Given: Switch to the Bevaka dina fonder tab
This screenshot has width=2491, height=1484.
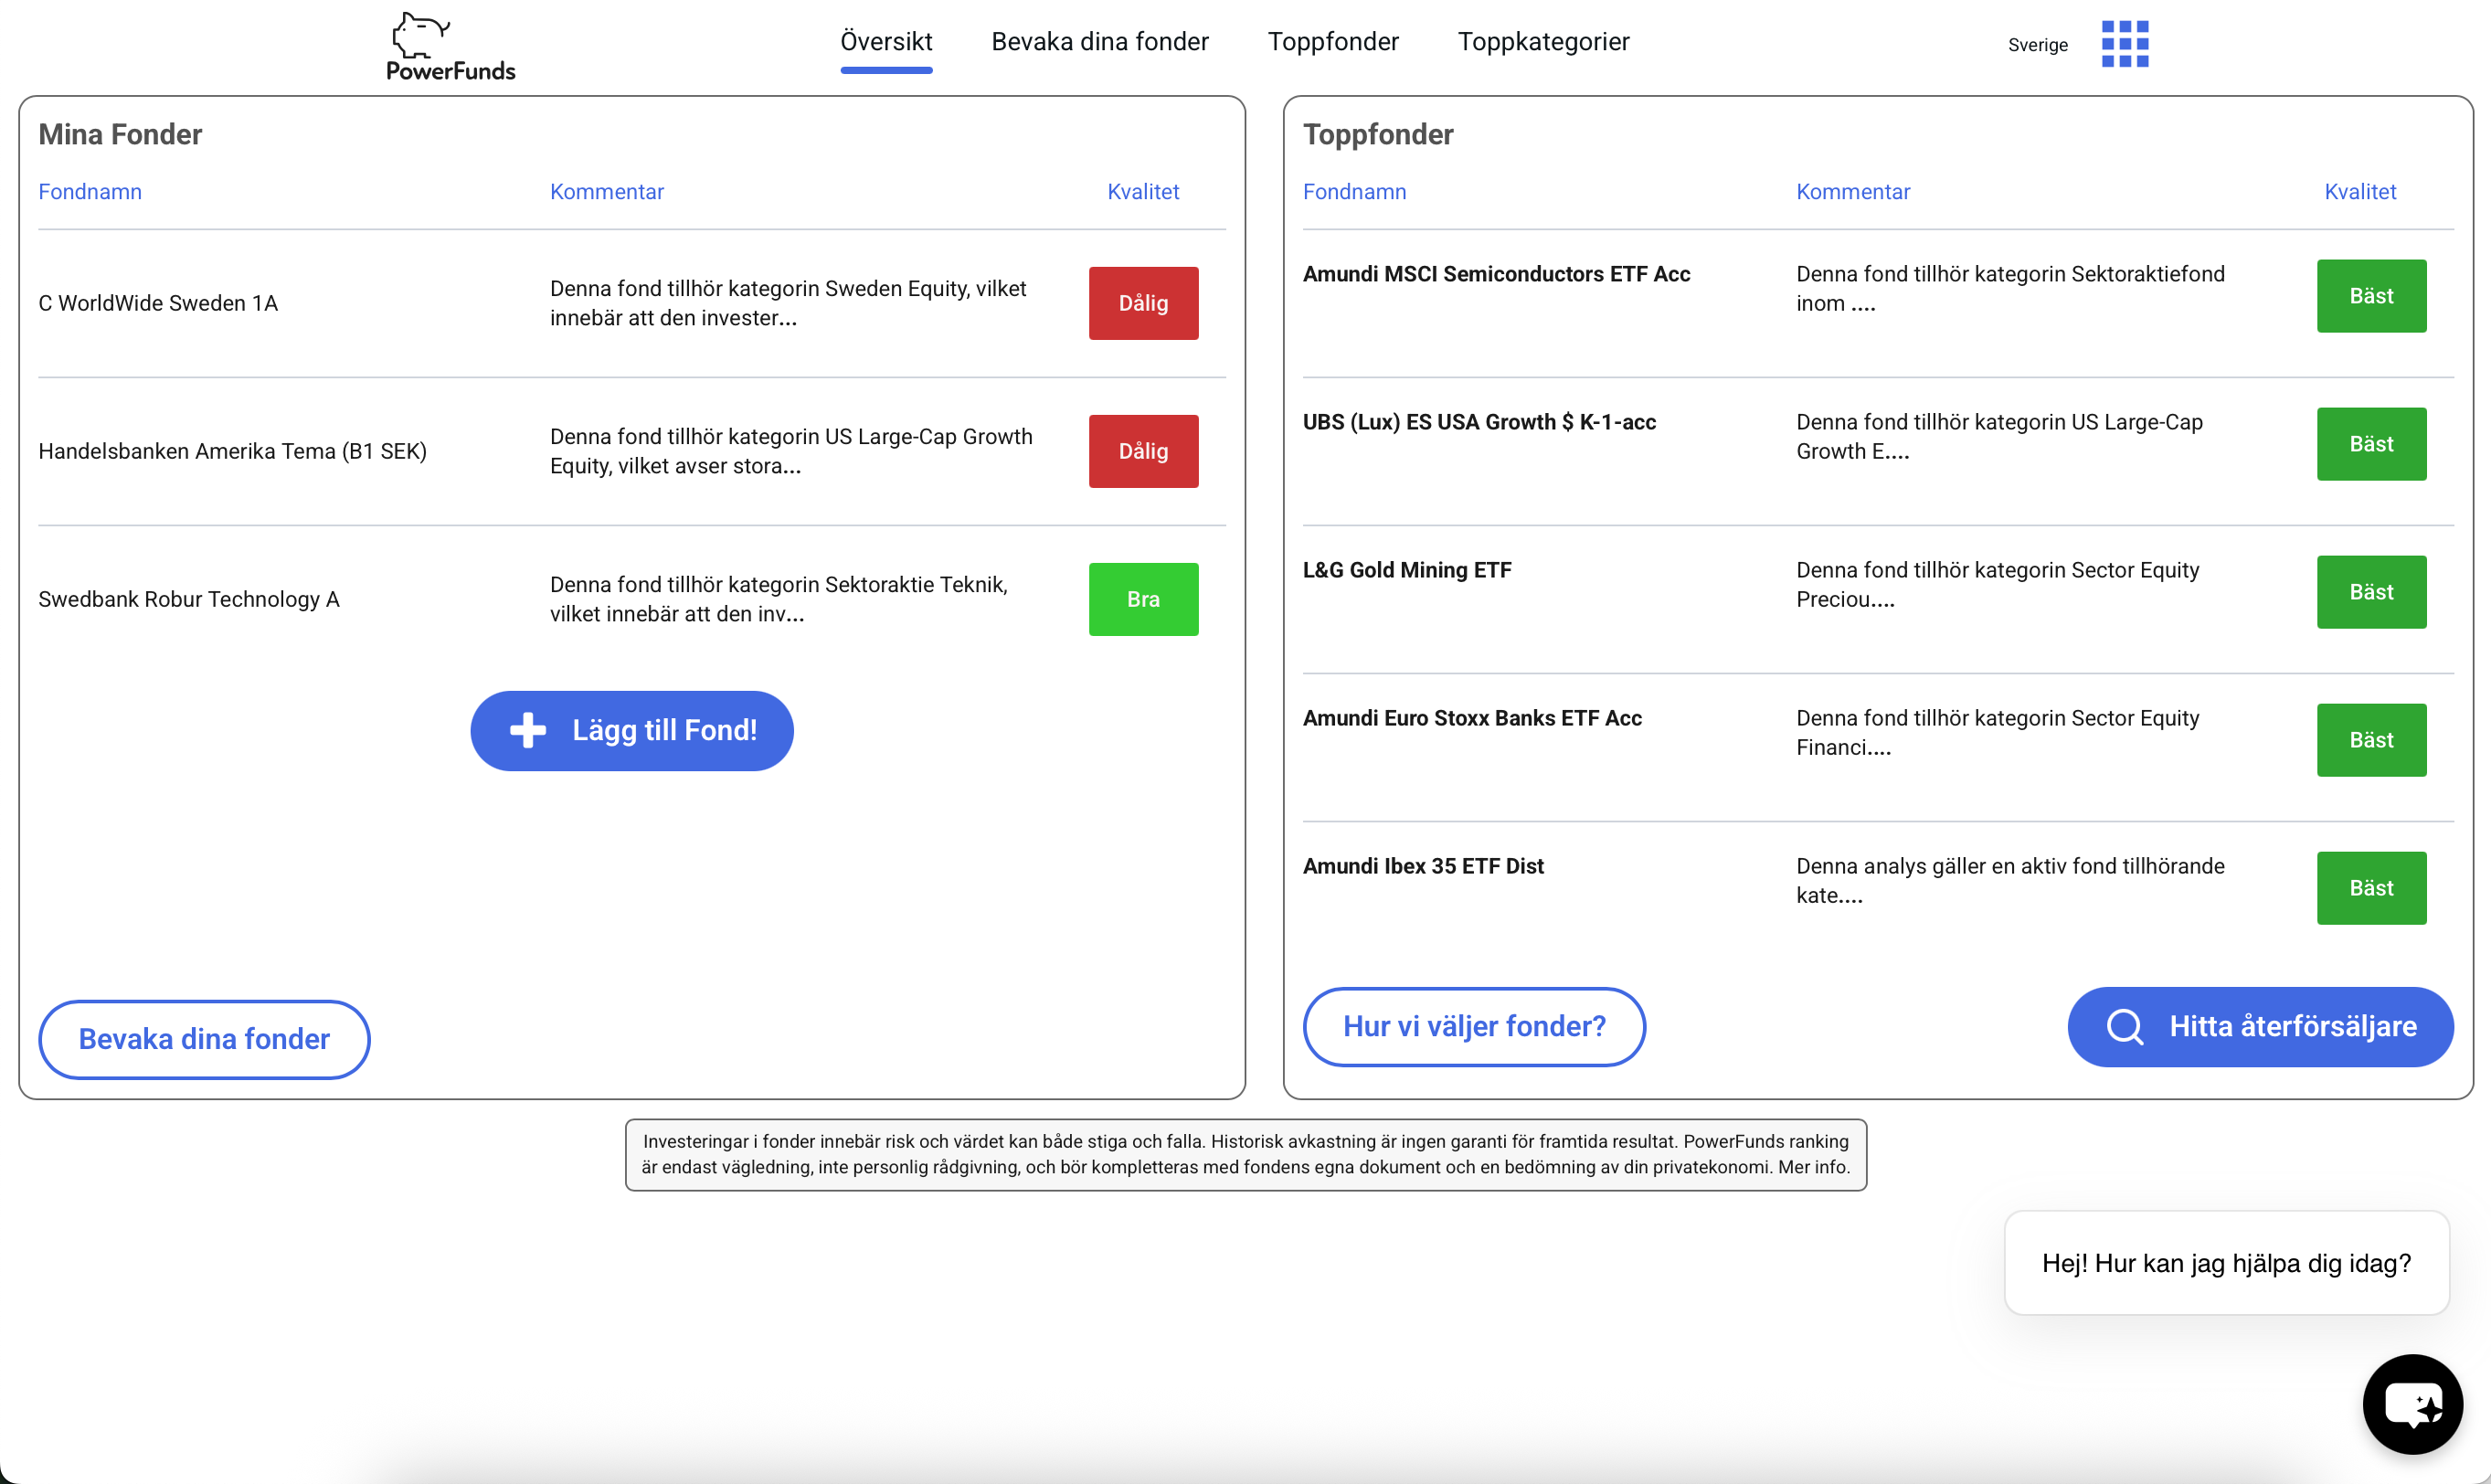Looking at the screenshot, I should (1099, 42).
